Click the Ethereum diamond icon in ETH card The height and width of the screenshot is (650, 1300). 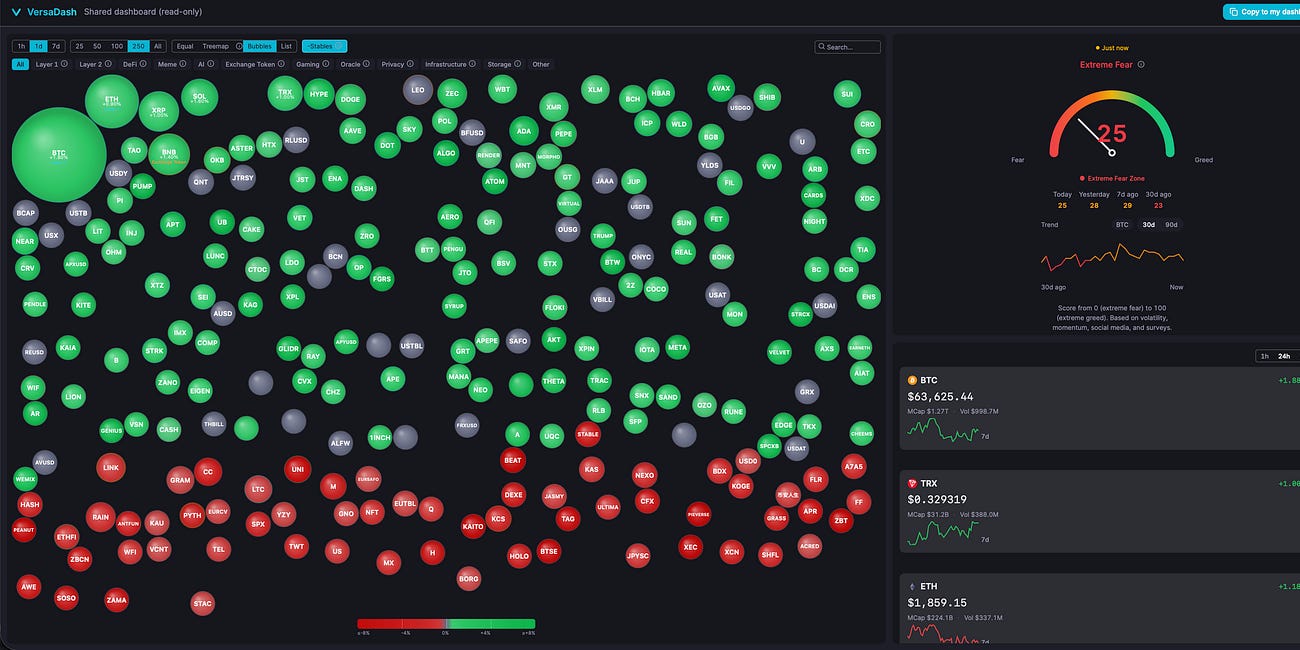click(x=912, y=586)
